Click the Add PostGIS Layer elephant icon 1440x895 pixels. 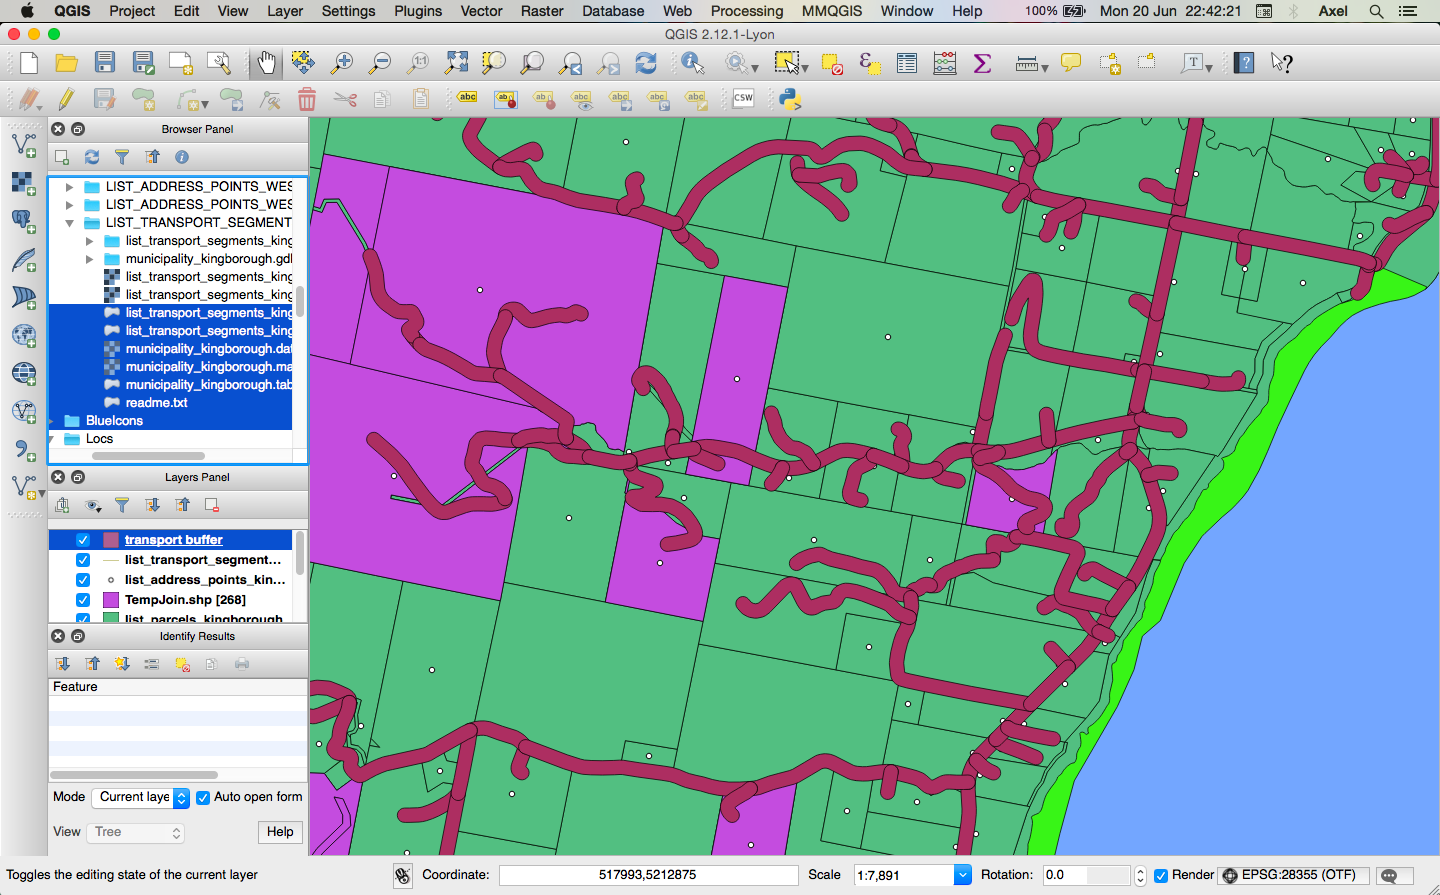23,221
